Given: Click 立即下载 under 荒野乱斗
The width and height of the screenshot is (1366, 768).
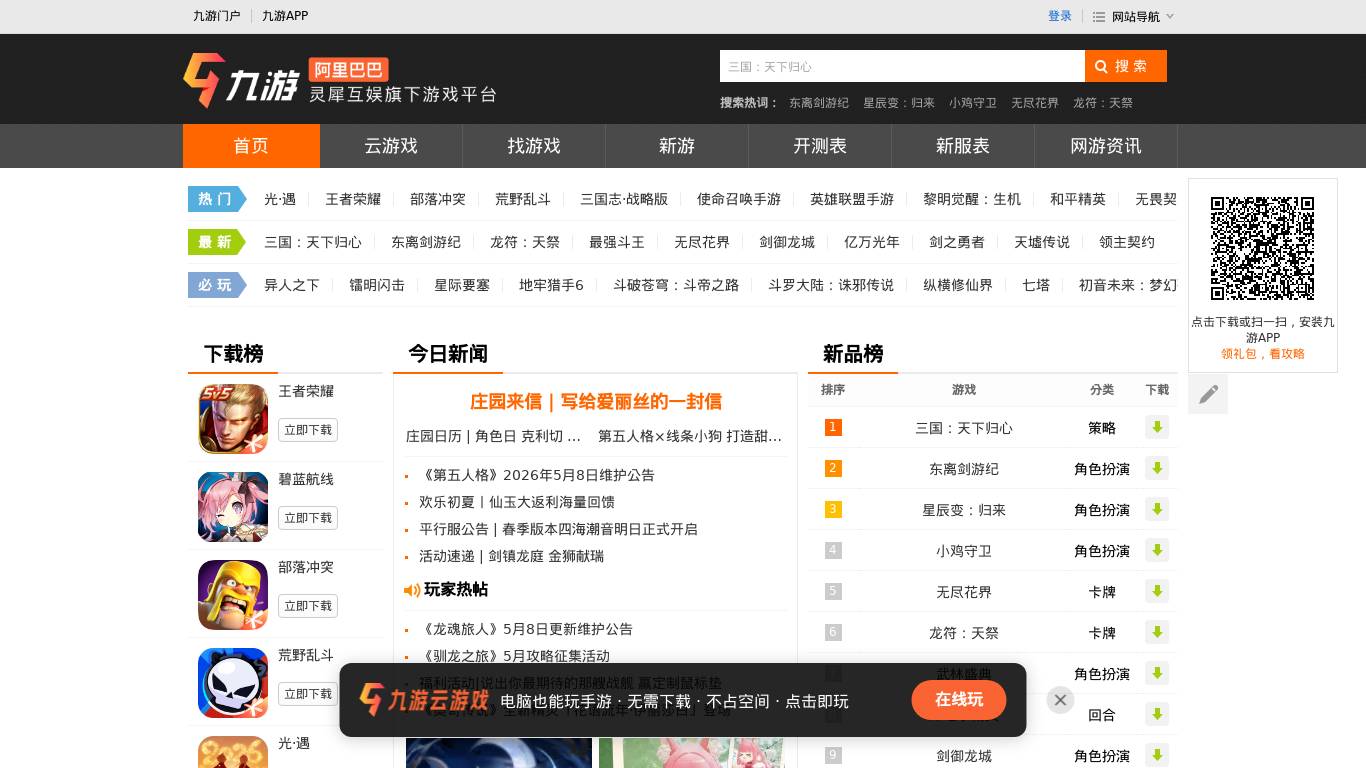Looking at the screenshot, I should click(x=308, y=694).
